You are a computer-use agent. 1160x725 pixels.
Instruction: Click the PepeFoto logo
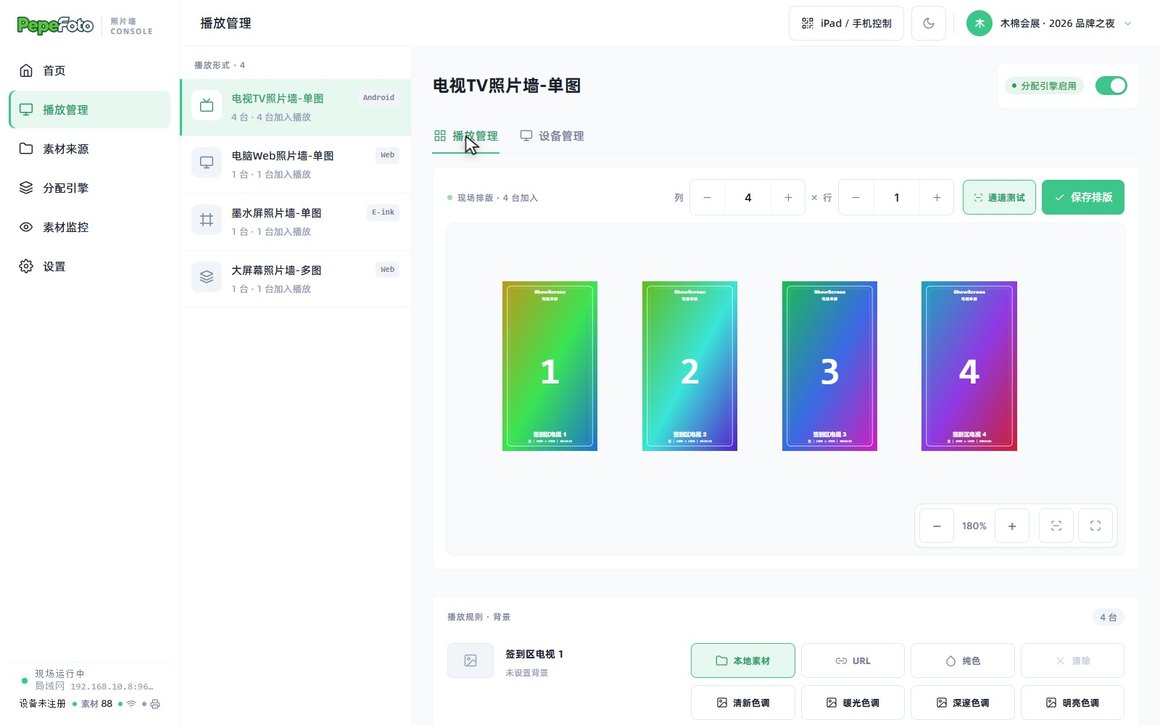55,25
